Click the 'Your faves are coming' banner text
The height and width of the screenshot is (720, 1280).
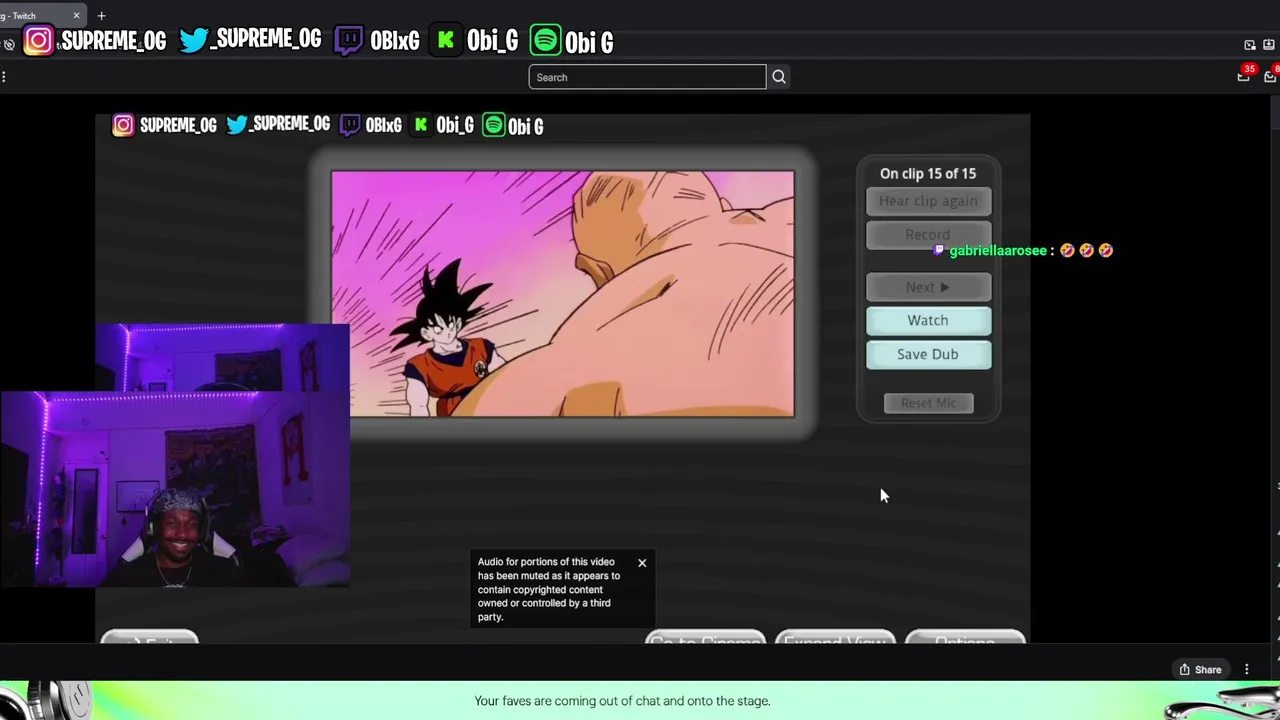coord(622,701)
